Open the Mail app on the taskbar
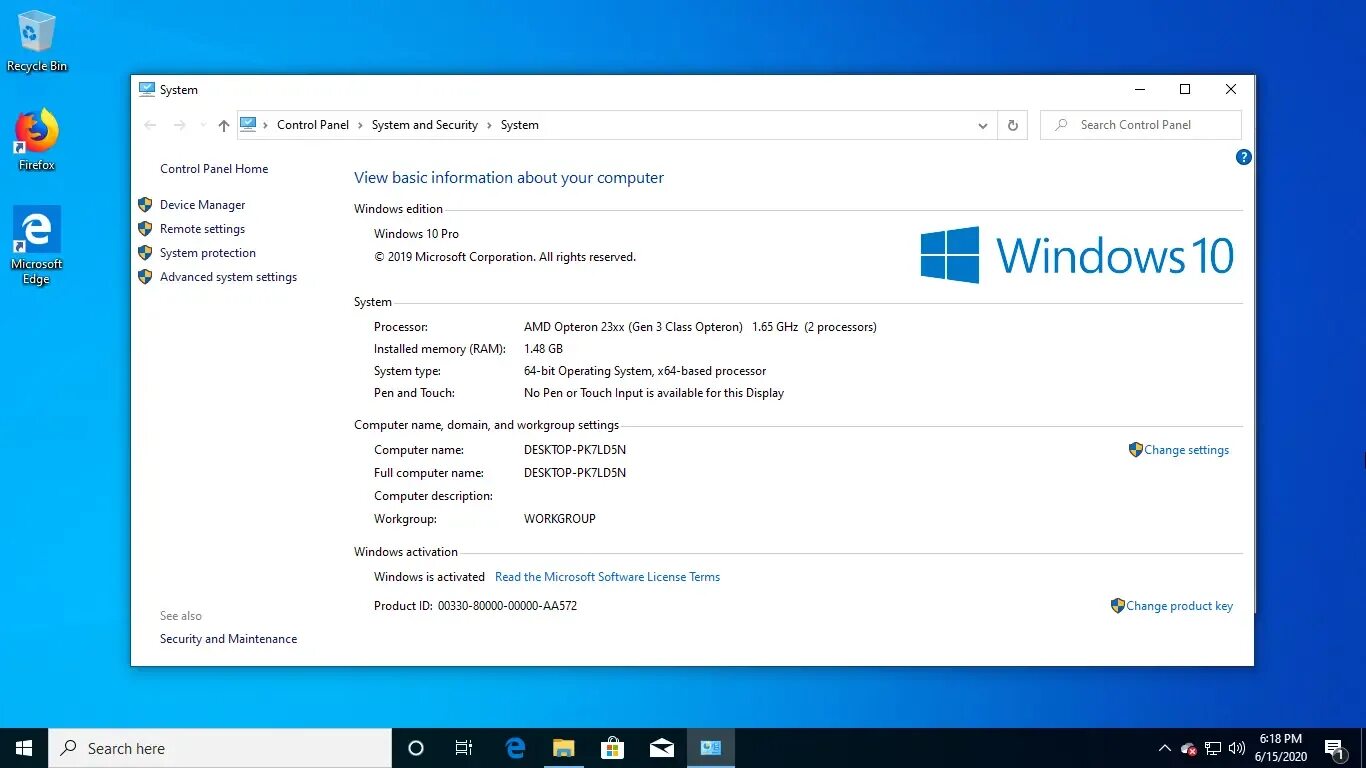The height and width of the screenshot is (768, 1366). pyautogui.click(x=661, y=748)
